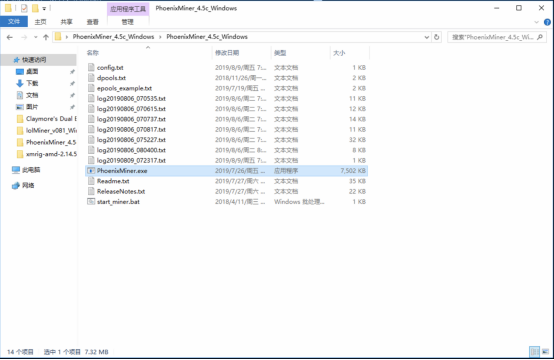Click the 2018/4/11 date cell
The height and width of the screenshot is (360, 554).
(240, 202)
